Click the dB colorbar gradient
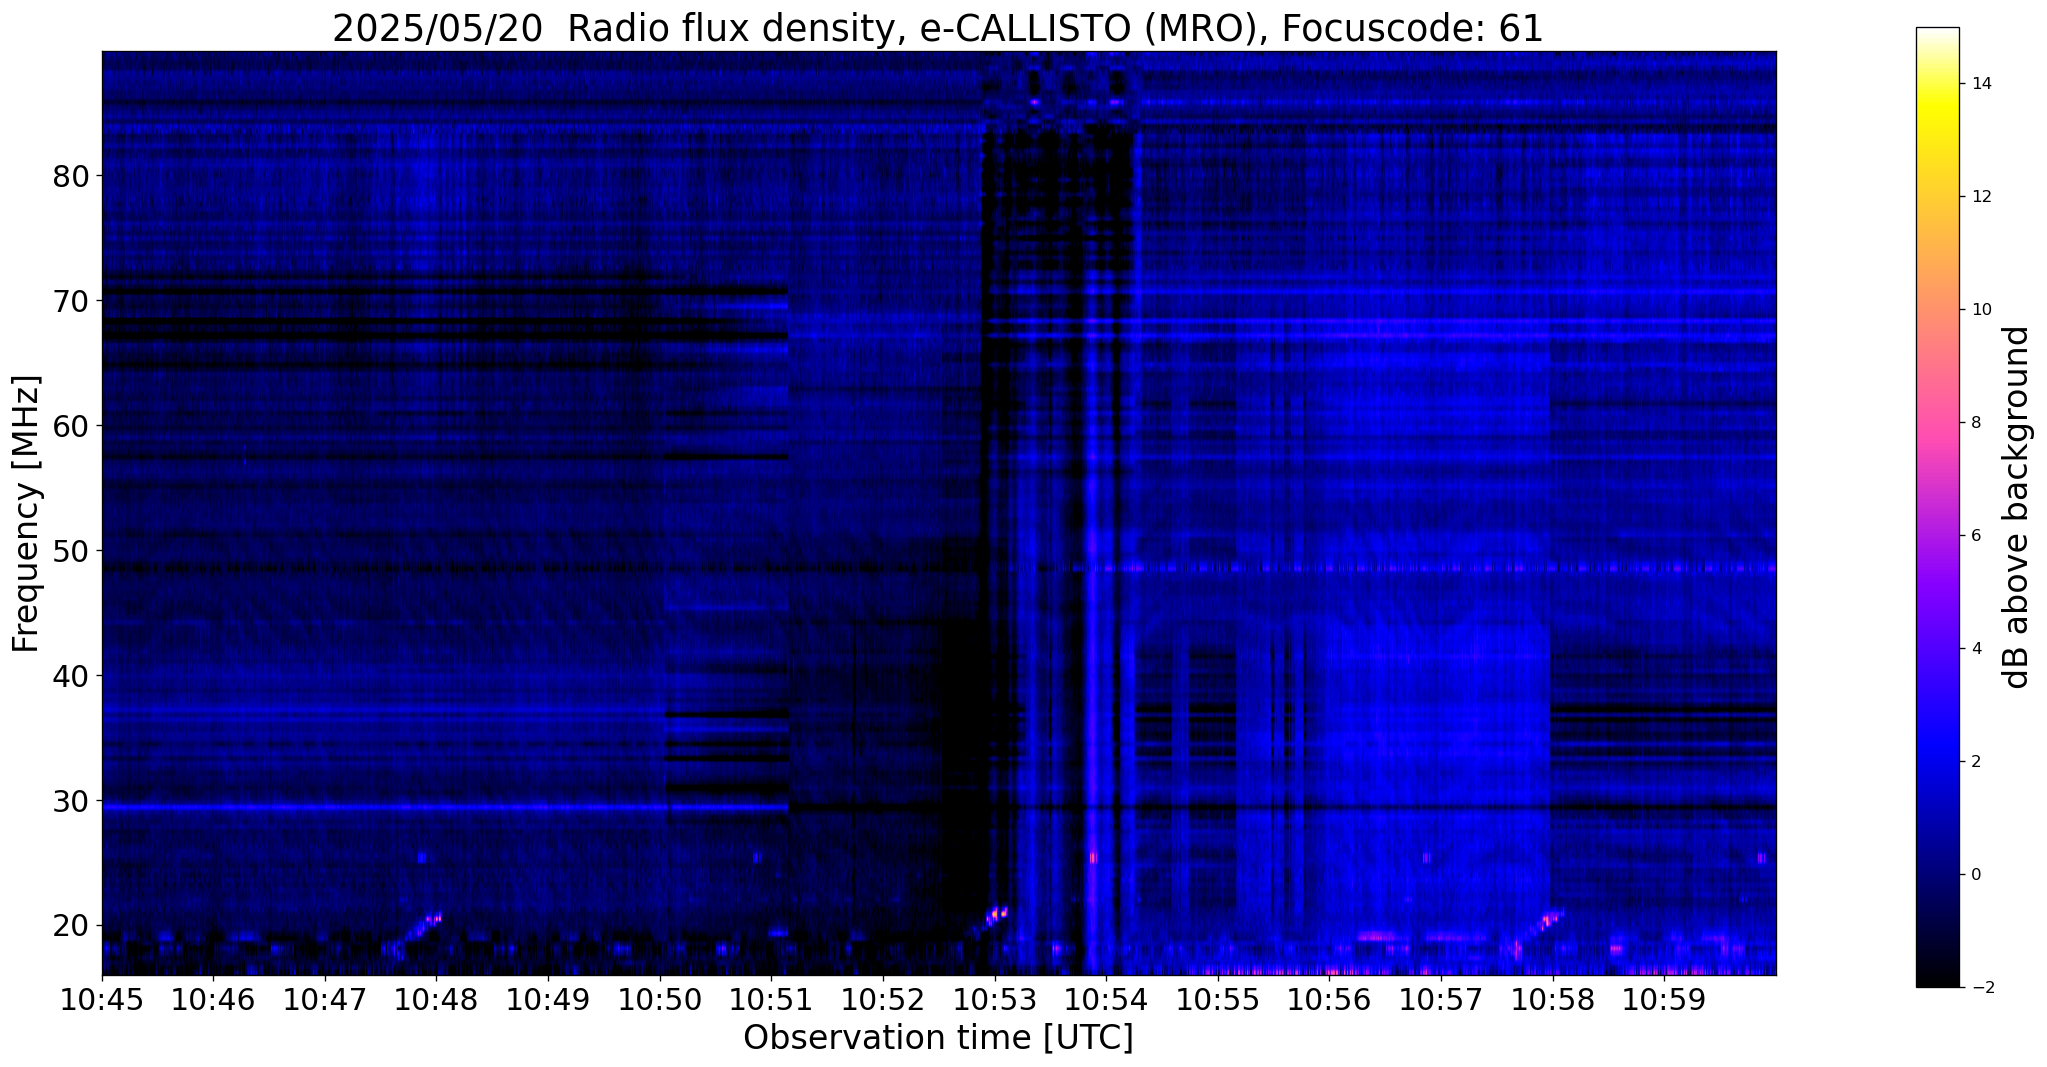Viewport: 2047px width, 1067px height. click(x=1937, y=507)
